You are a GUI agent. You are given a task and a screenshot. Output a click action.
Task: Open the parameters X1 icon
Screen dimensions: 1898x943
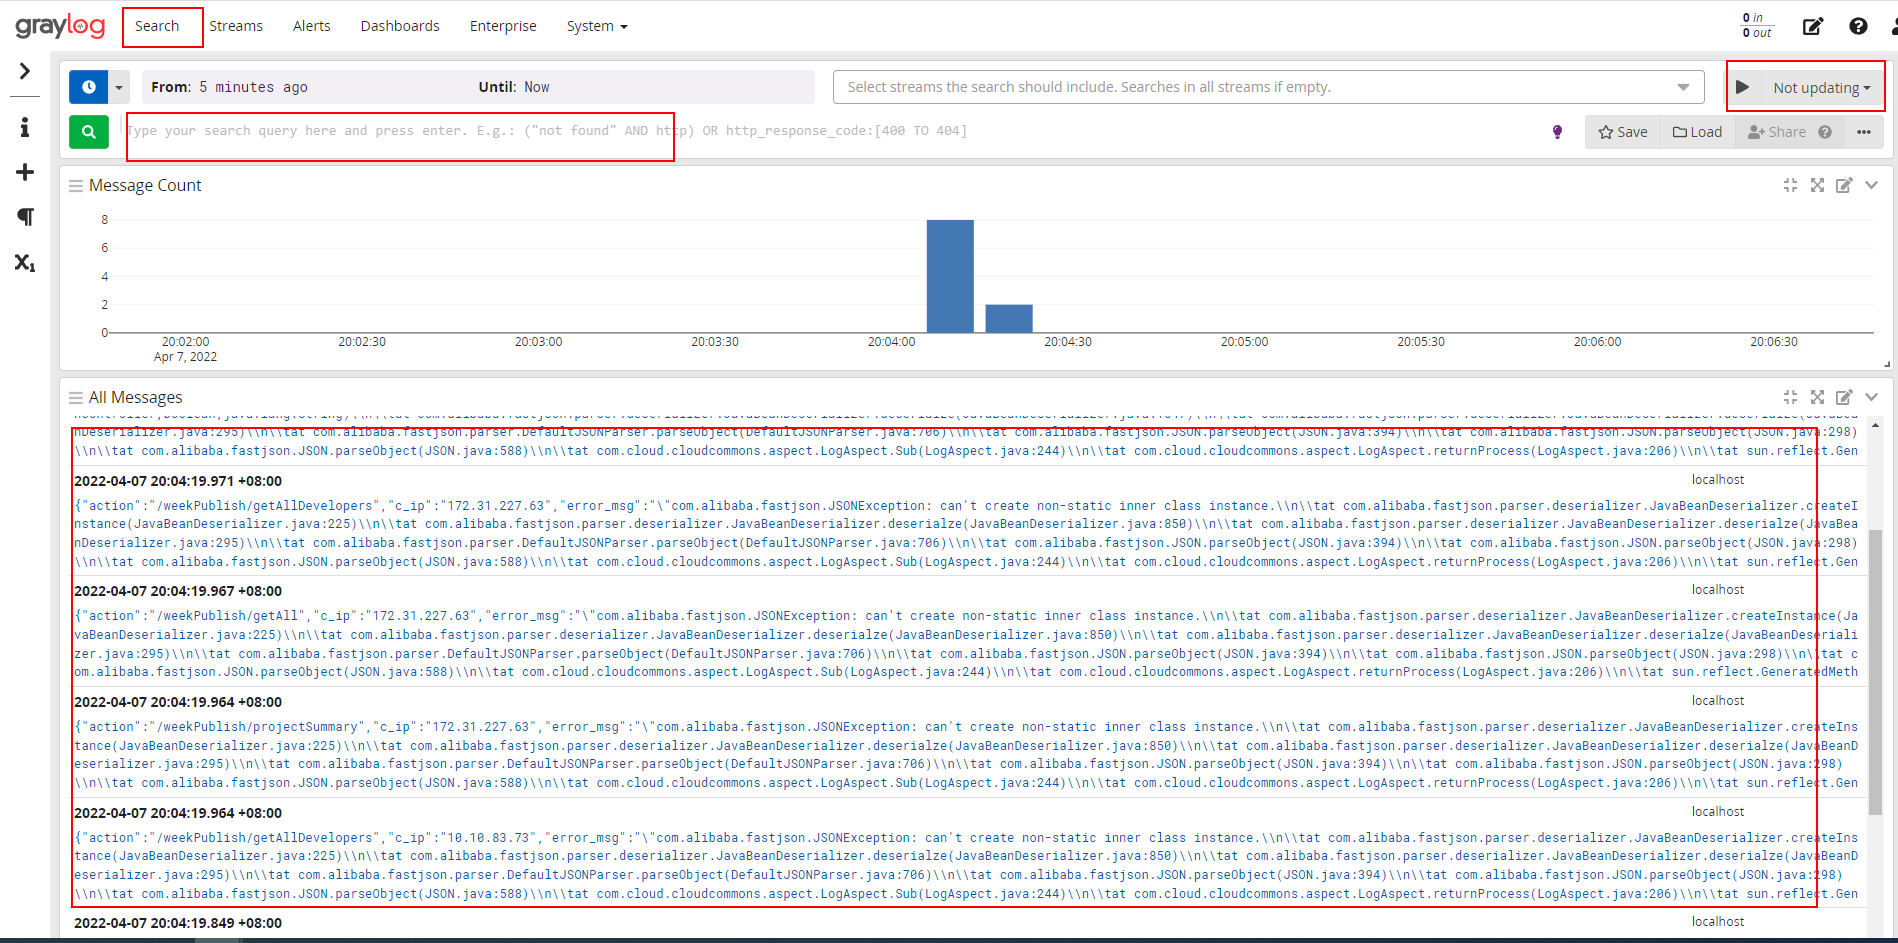pos(25,262)
